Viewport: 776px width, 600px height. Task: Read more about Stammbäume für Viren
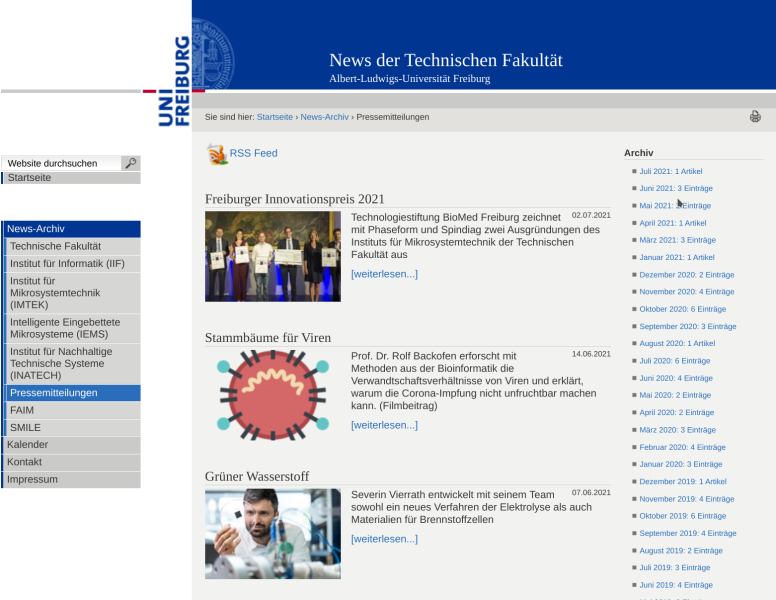(x=384, y=425)
